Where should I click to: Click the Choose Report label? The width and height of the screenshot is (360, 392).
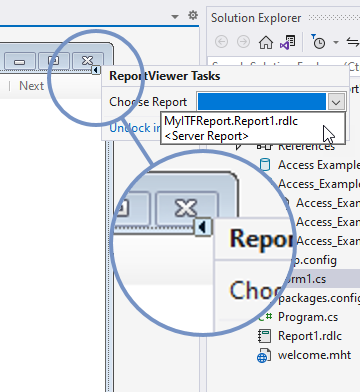click(x=148, y=102)
